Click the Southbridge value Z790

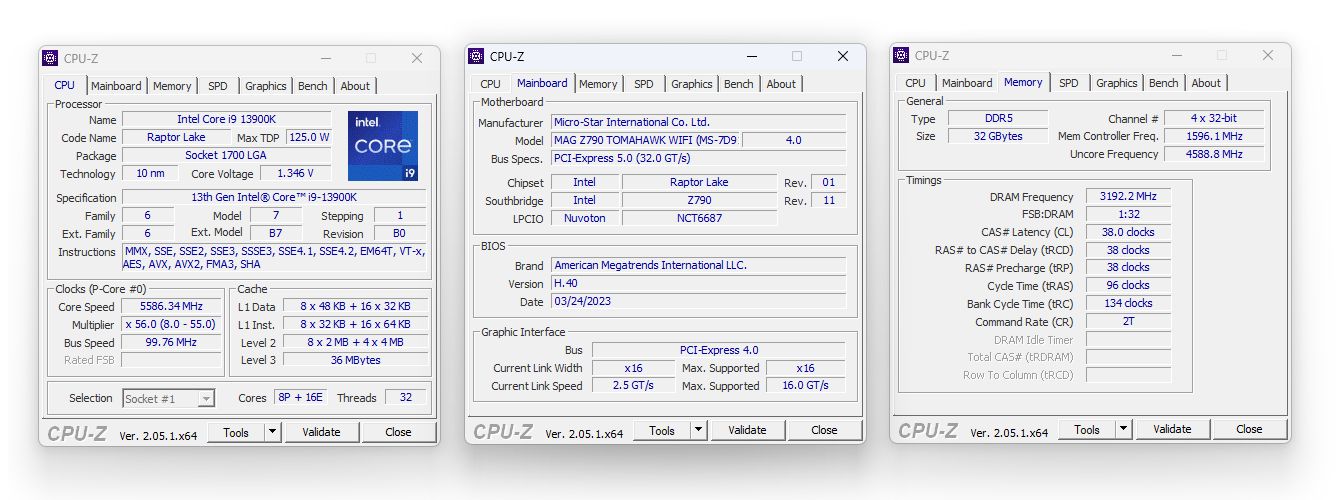coord(699,200)
